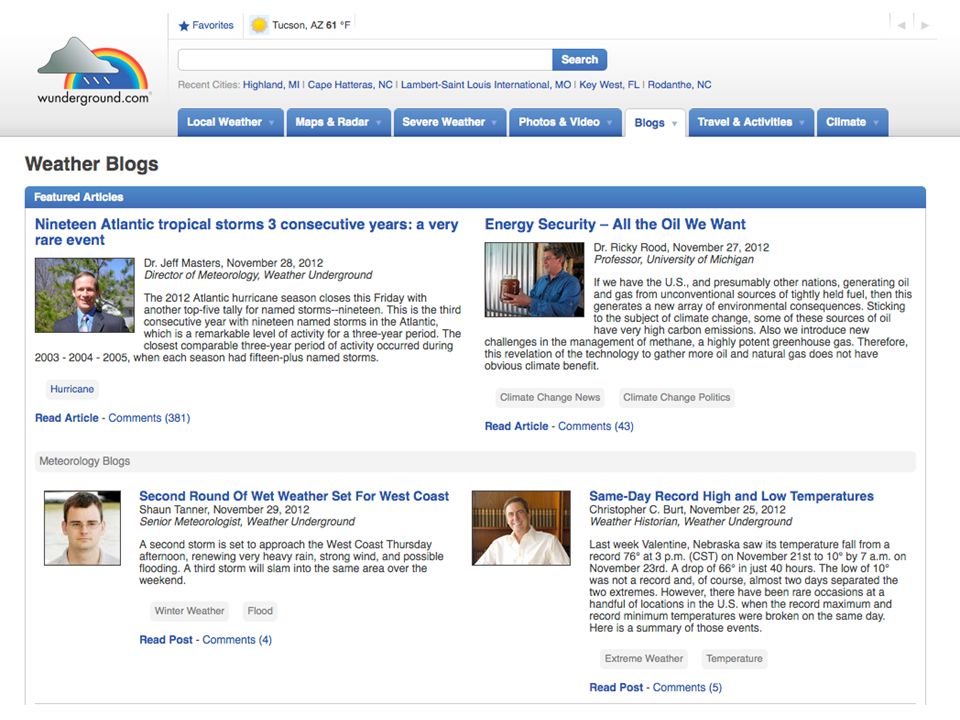Click 'Dr. Jeff Masters, November 28, 2012' byline
The width and height of the screenshot is (960, 720).
pos(233,263)
